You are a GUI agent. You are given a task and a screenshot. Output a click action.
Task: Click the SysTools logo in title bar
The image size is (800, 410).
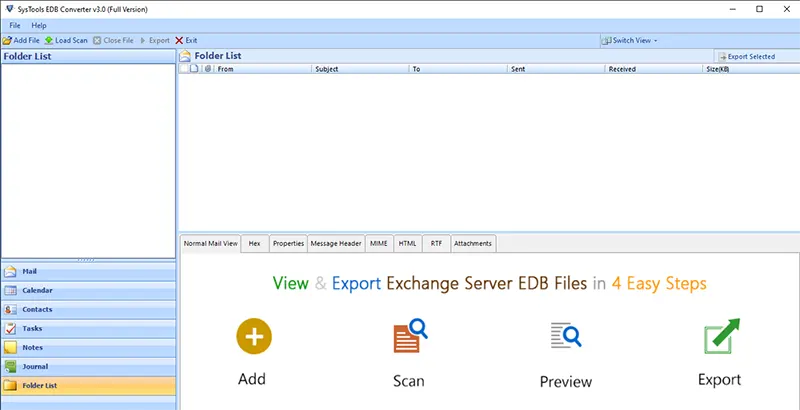point(9,9)
